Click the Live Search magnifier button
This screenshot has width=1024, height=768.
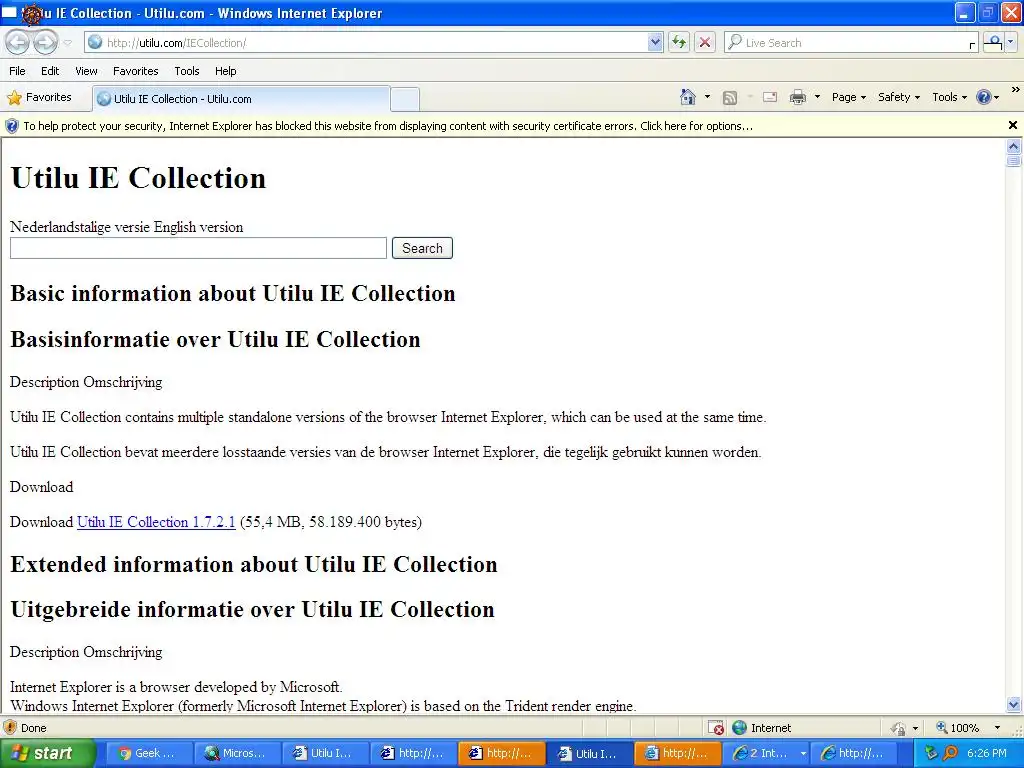(993, 43)
